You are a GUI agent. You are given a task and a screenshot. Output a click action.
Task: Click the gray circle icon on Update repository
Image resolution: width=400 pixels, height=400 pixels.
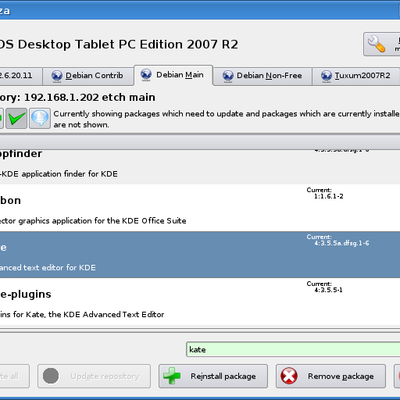(x=51, y=376)
